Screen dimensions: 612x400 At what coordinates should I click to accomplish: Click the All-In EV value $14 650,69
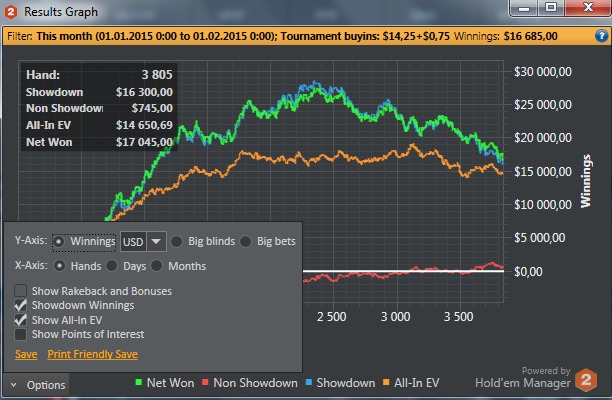coord(144,125)
